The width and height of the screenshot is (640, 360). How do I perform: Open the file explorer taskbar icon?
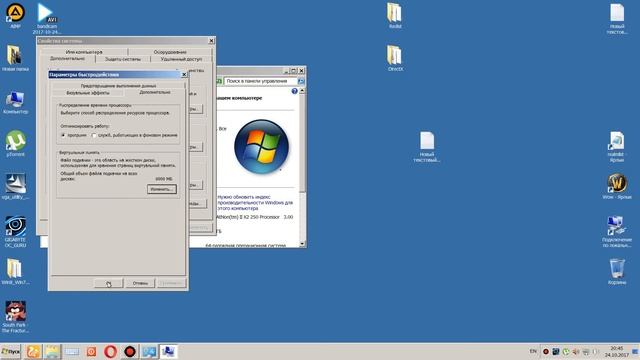[53, 351]
